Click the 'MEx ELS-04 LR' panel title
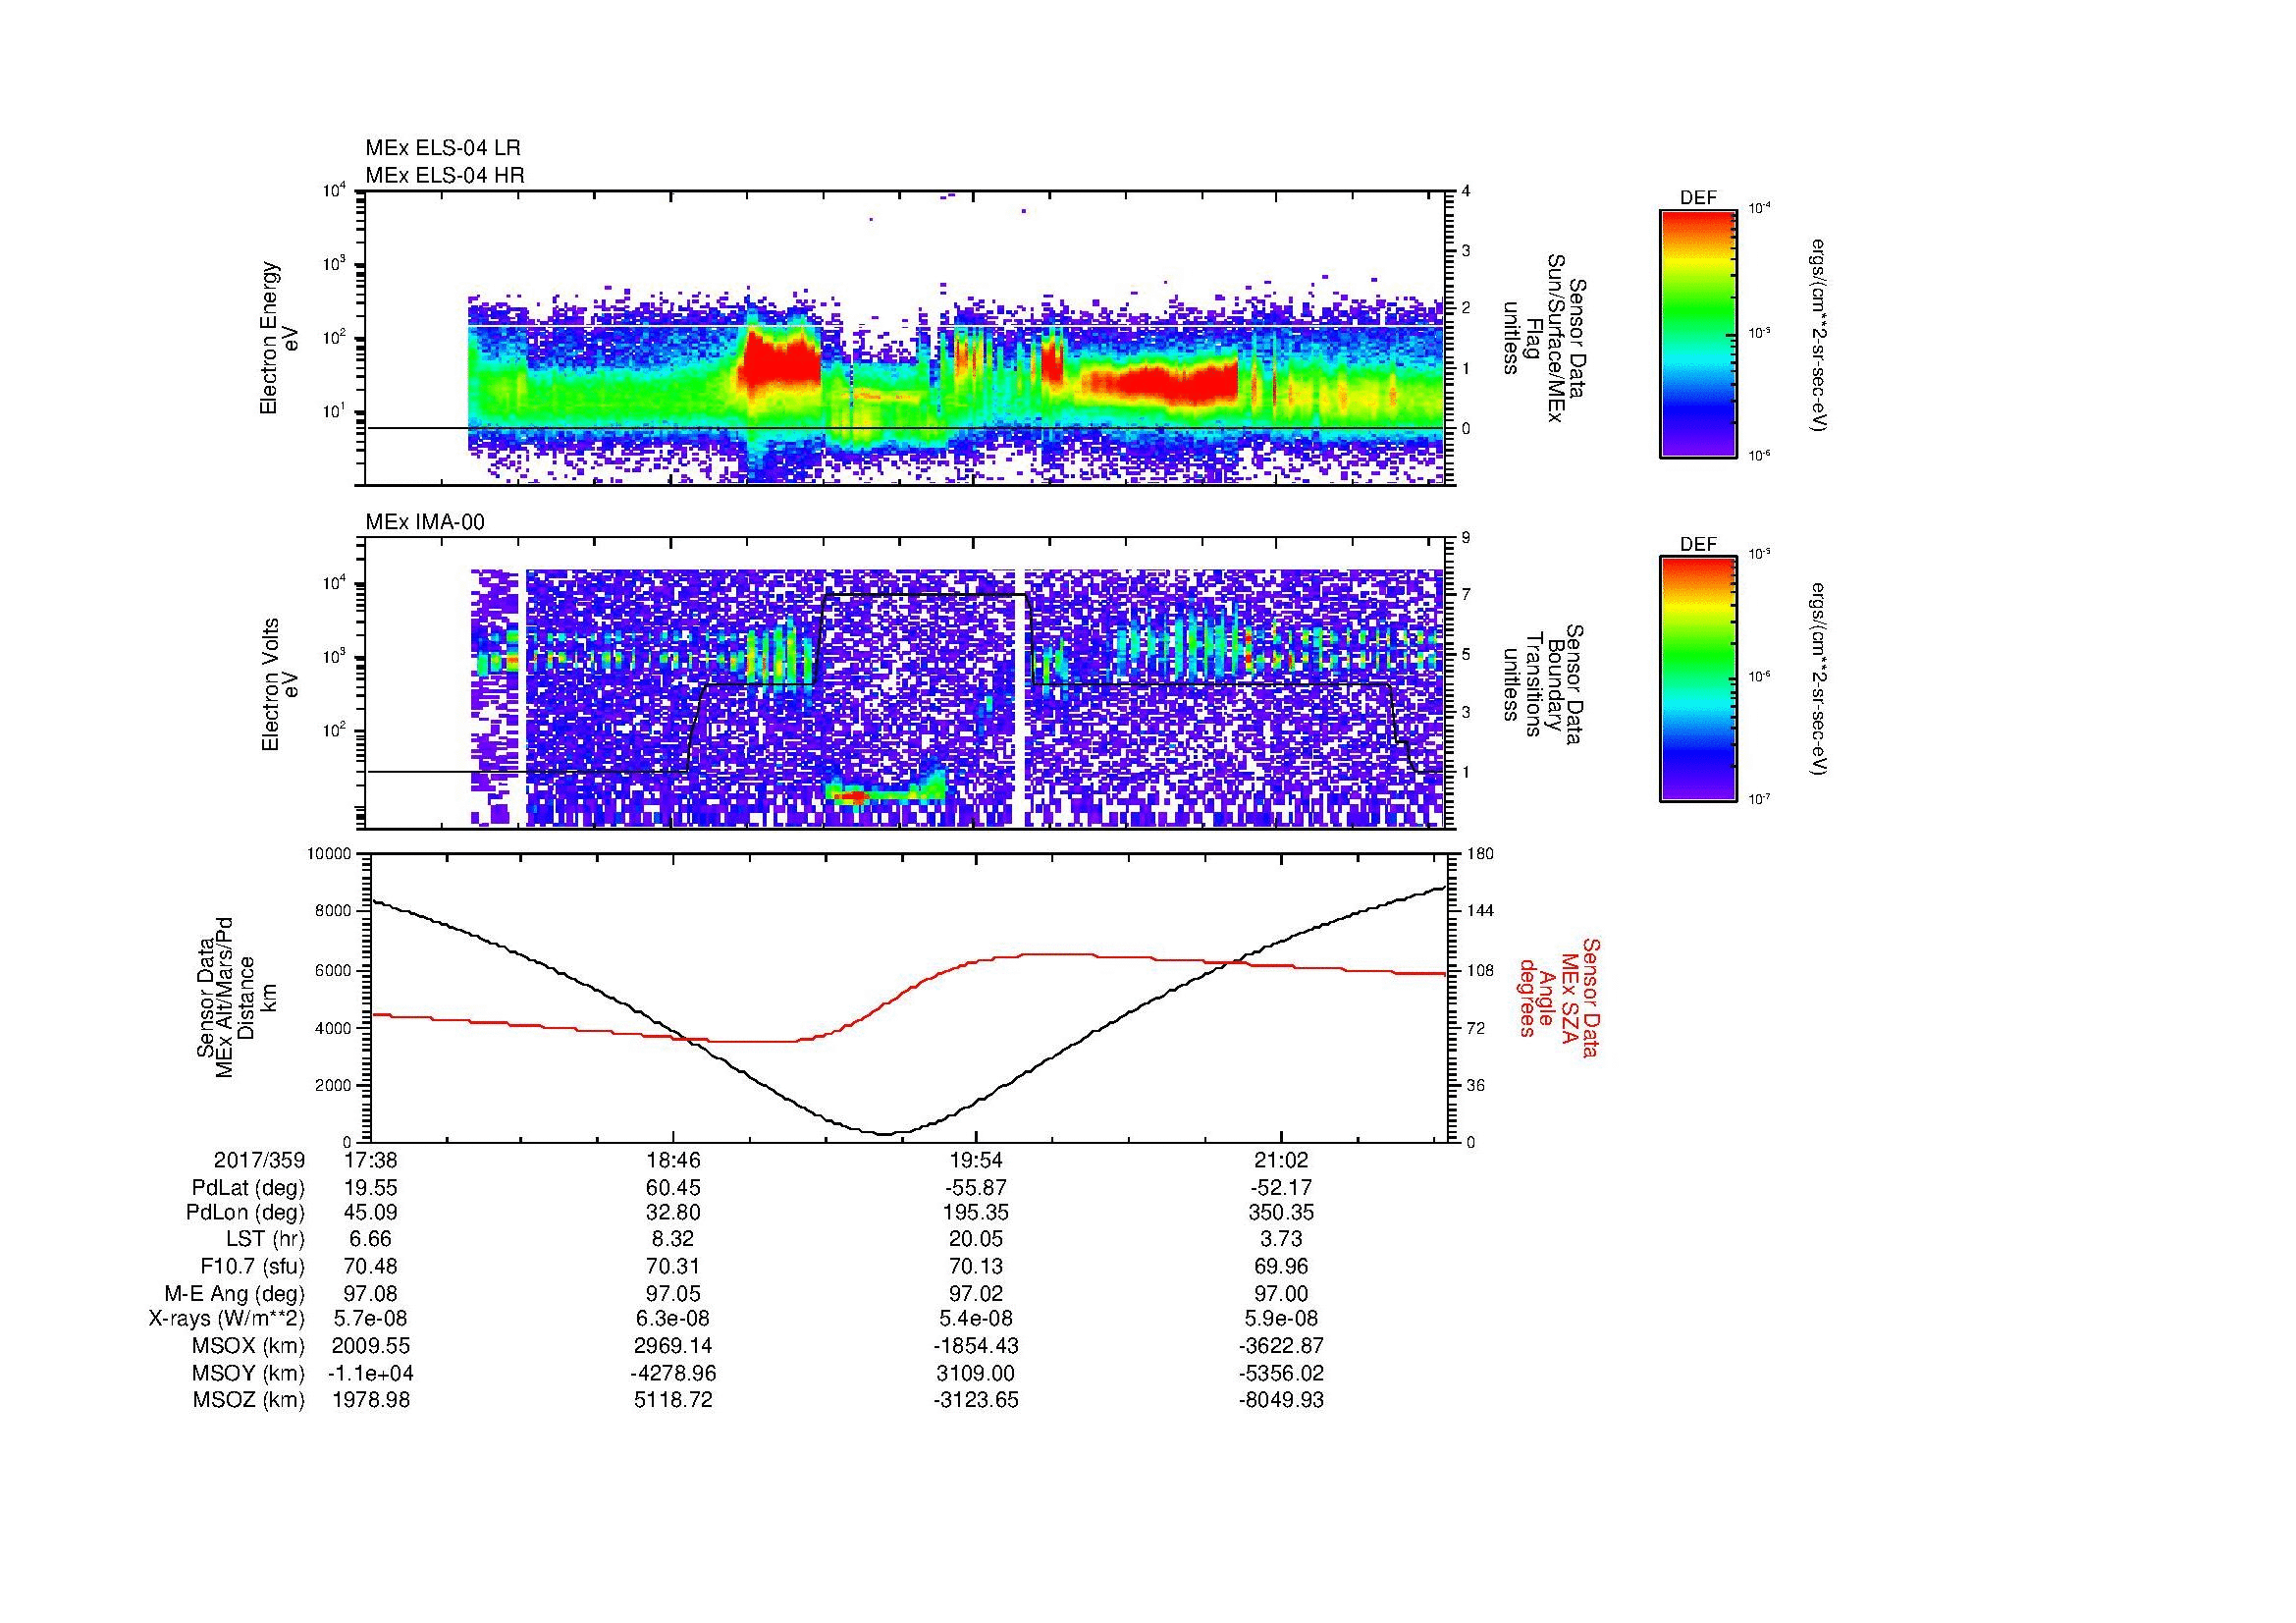 coord(443,148)
